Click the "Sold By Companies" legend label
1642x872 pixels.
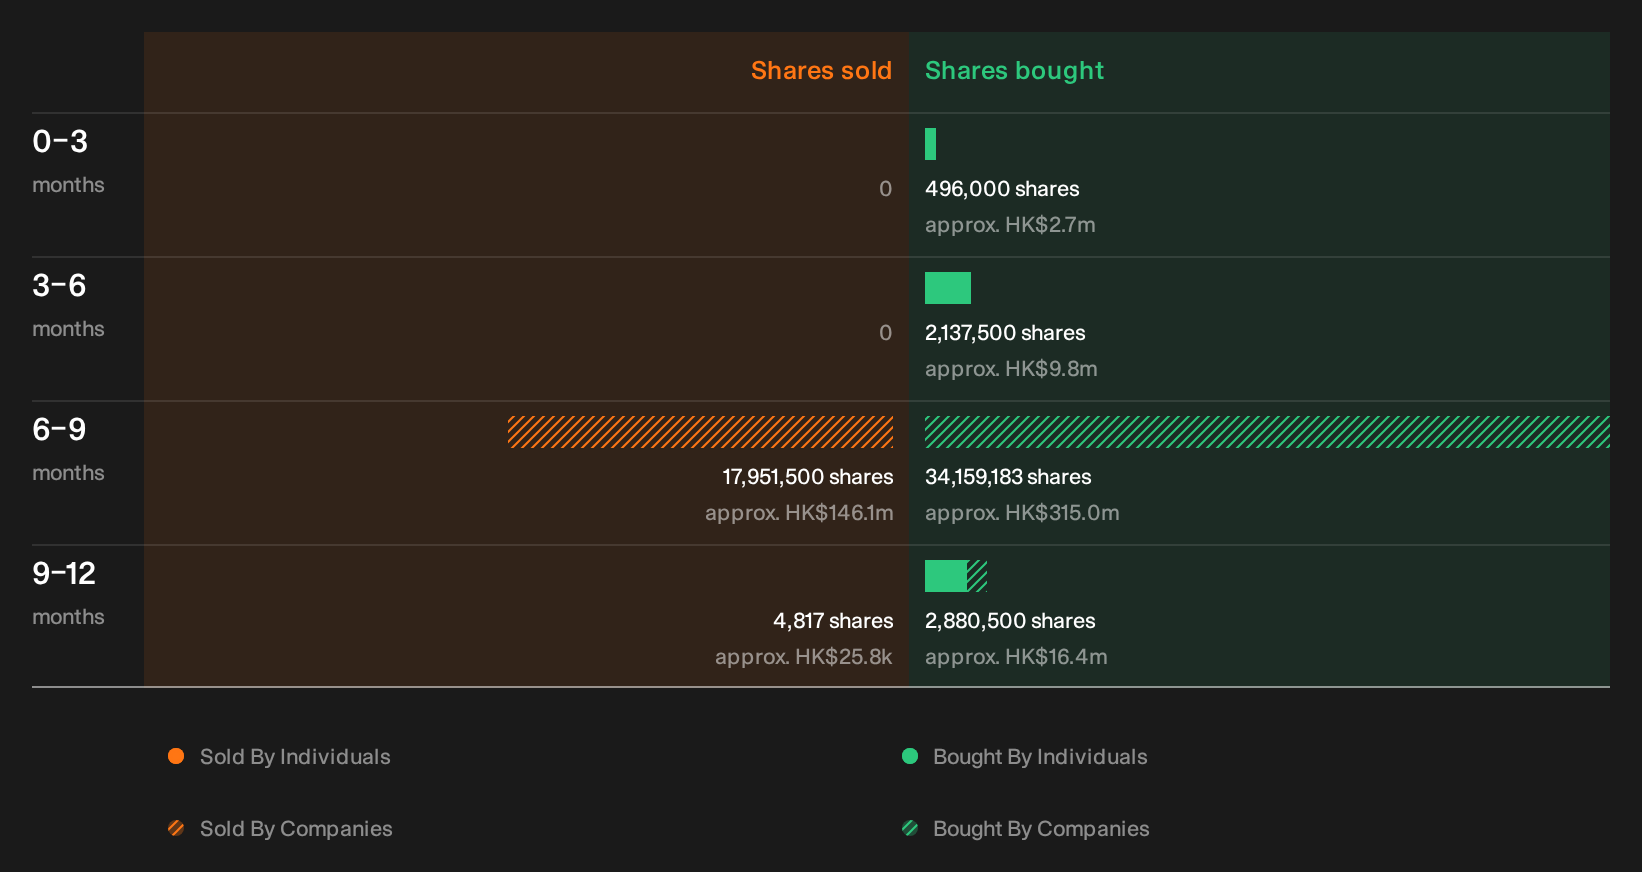296,829
